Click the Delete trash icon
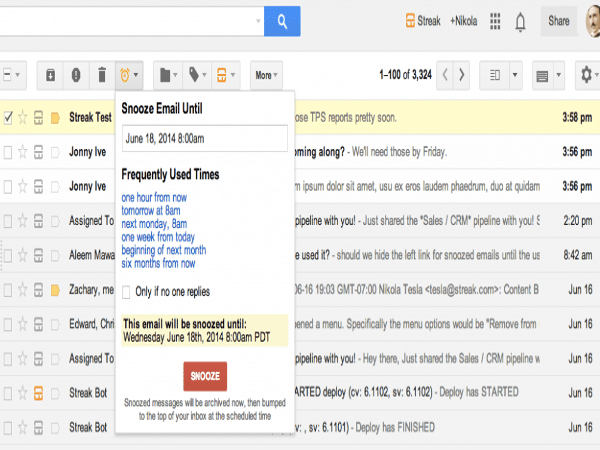The image size is (600, 450). pyautogui.click(x=102, y=75)
